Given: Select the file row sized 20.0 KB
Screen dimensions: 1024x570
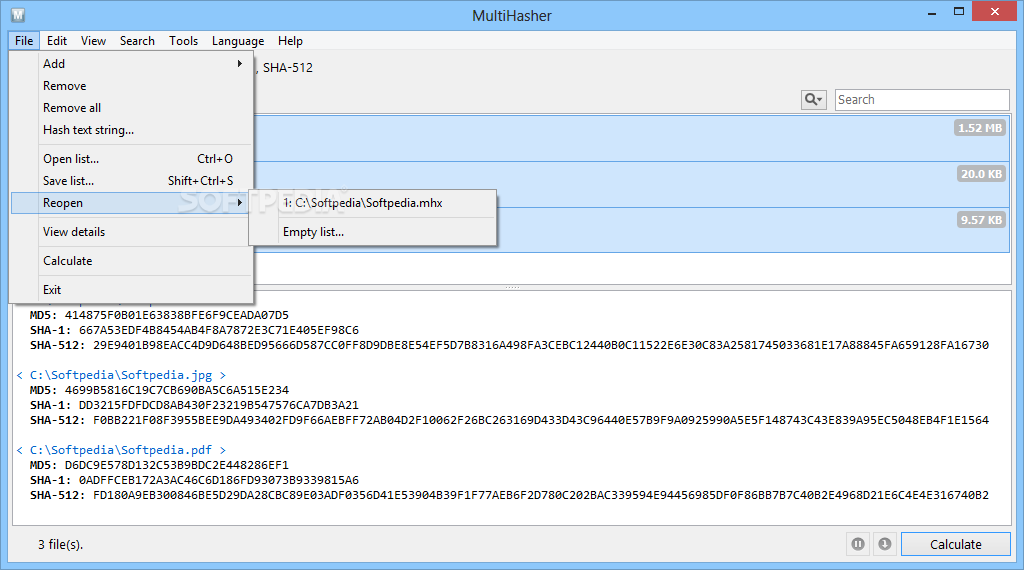Looking at the screenshot, I should [632, 184].
